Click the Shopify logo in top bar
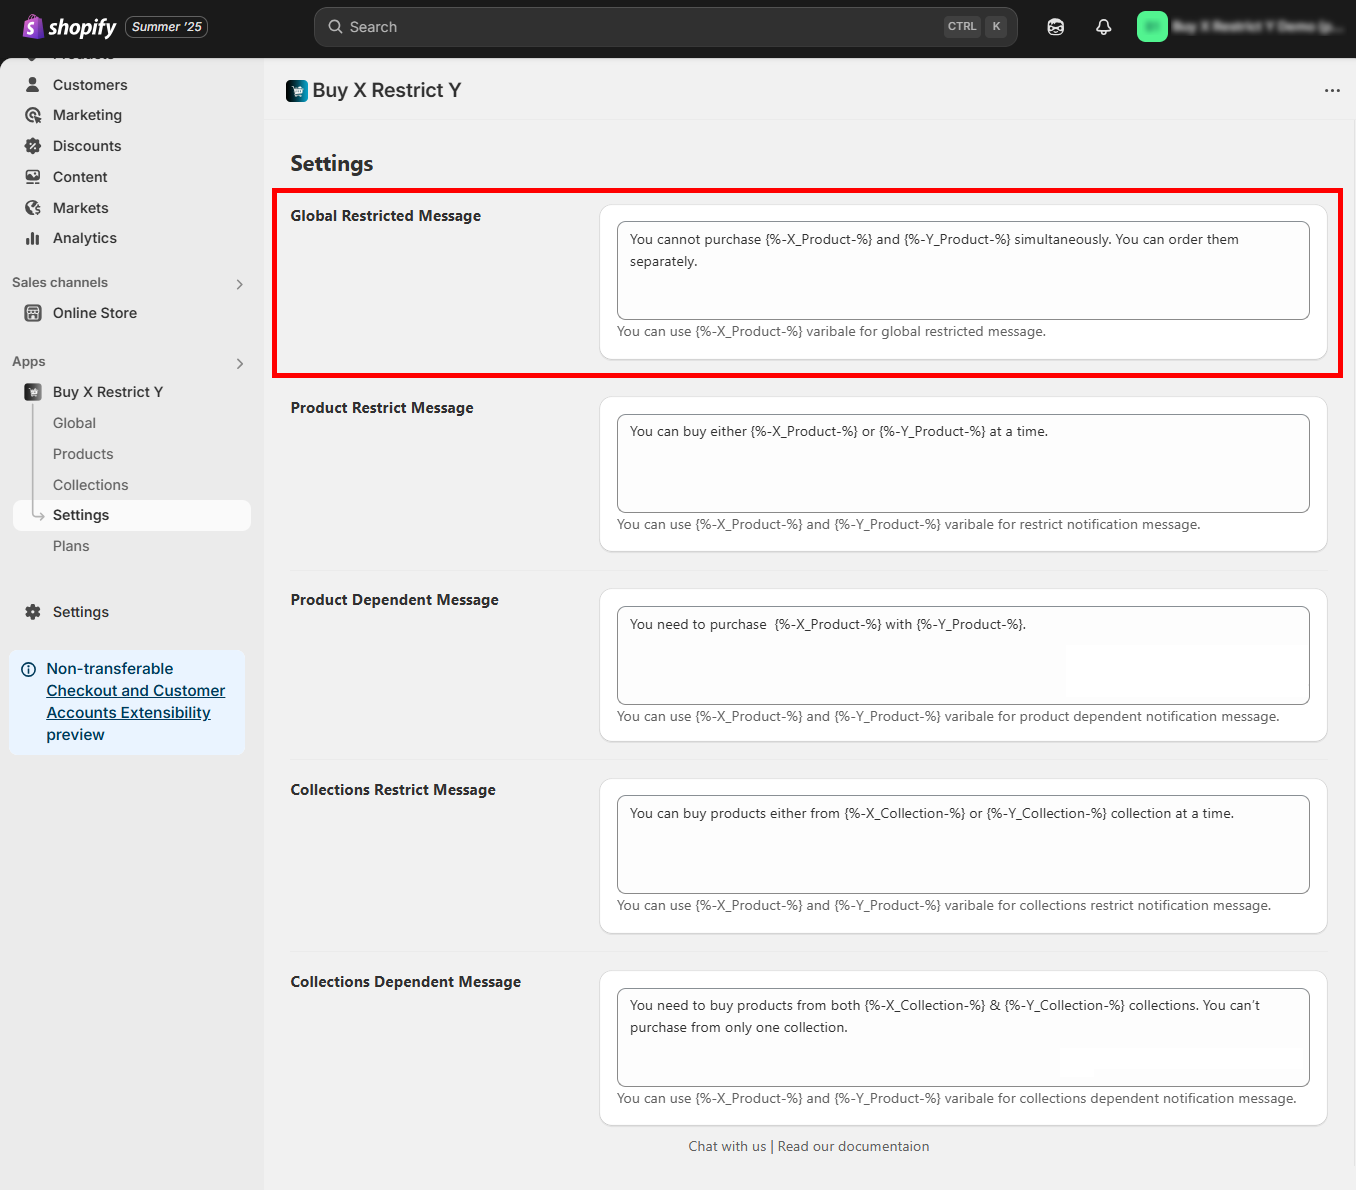 tap(69, 27)
